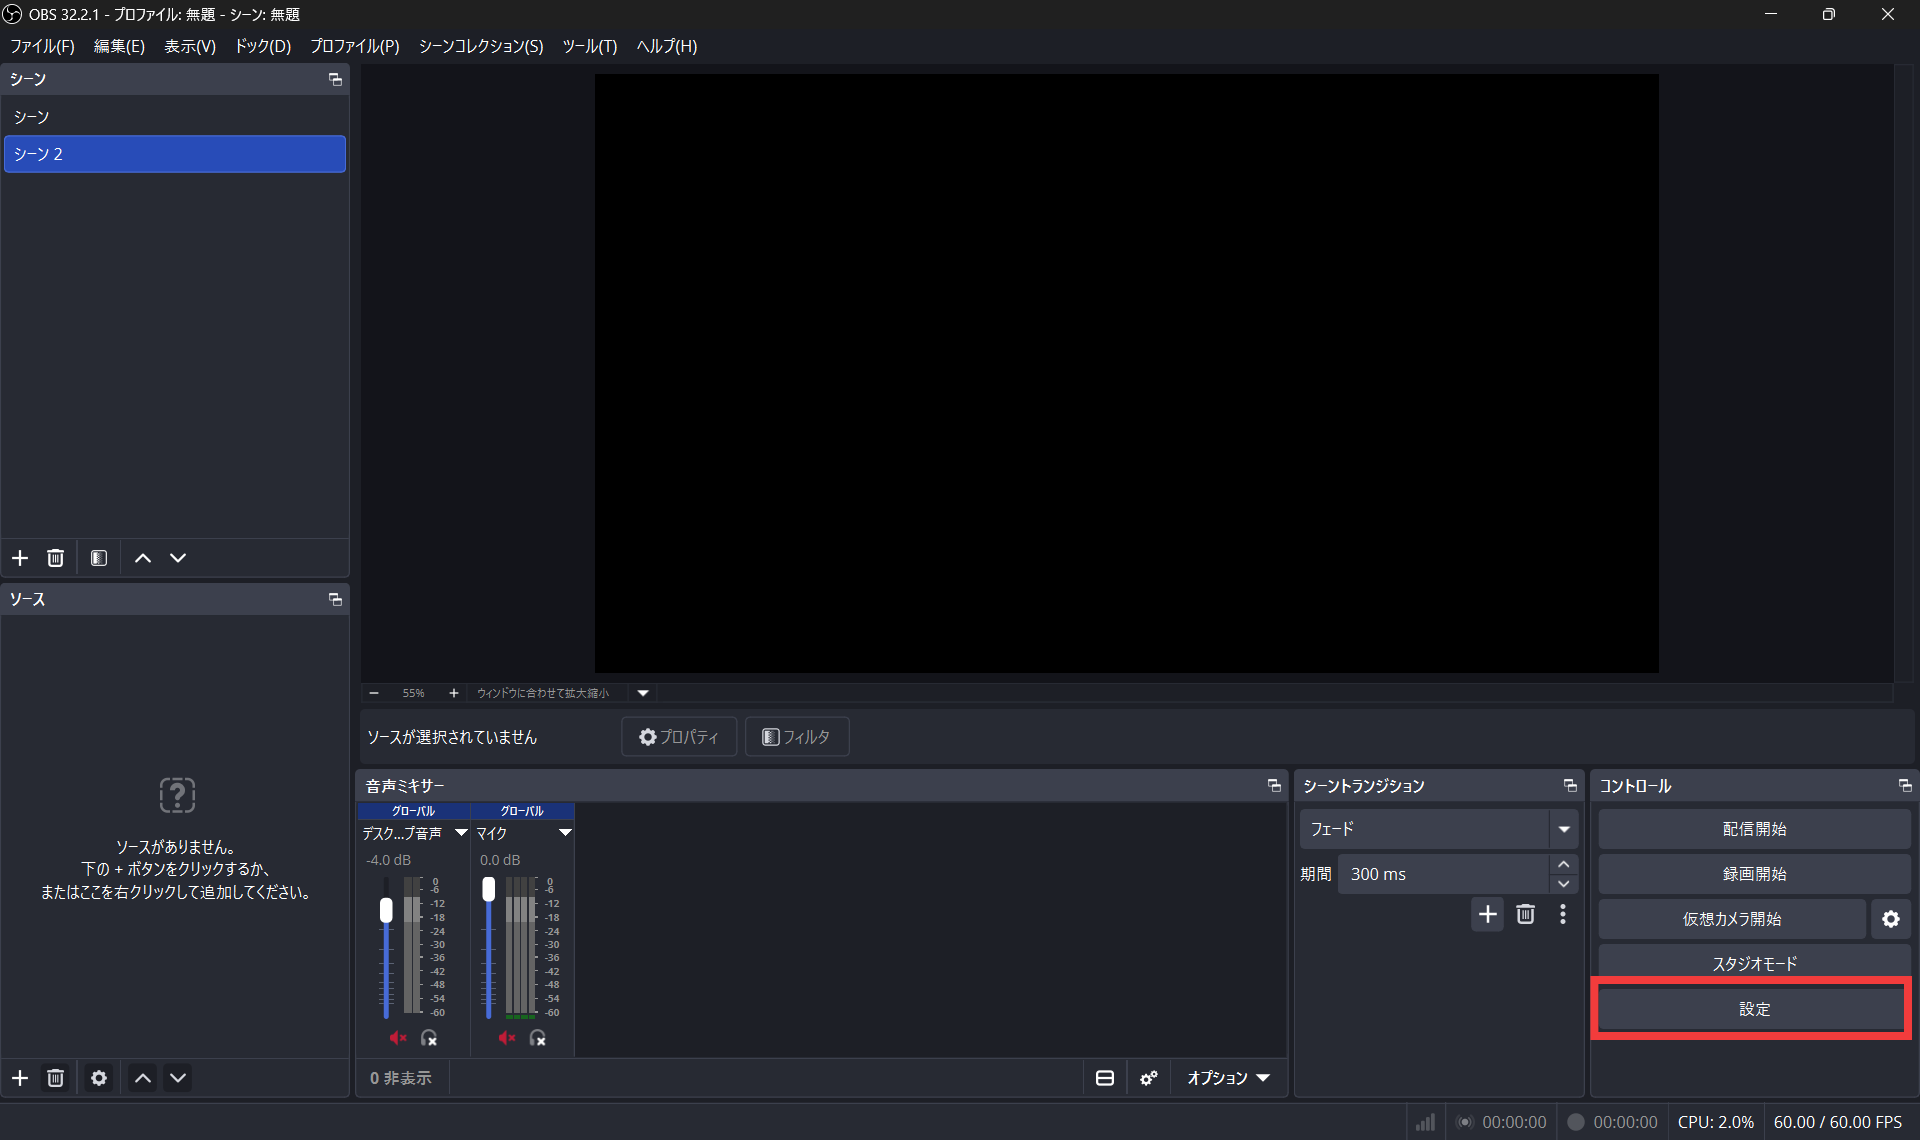Move source down arrow in Sources toolbar
The width and height of the screenshot is (1920, 1140).
pos(178,1078)
